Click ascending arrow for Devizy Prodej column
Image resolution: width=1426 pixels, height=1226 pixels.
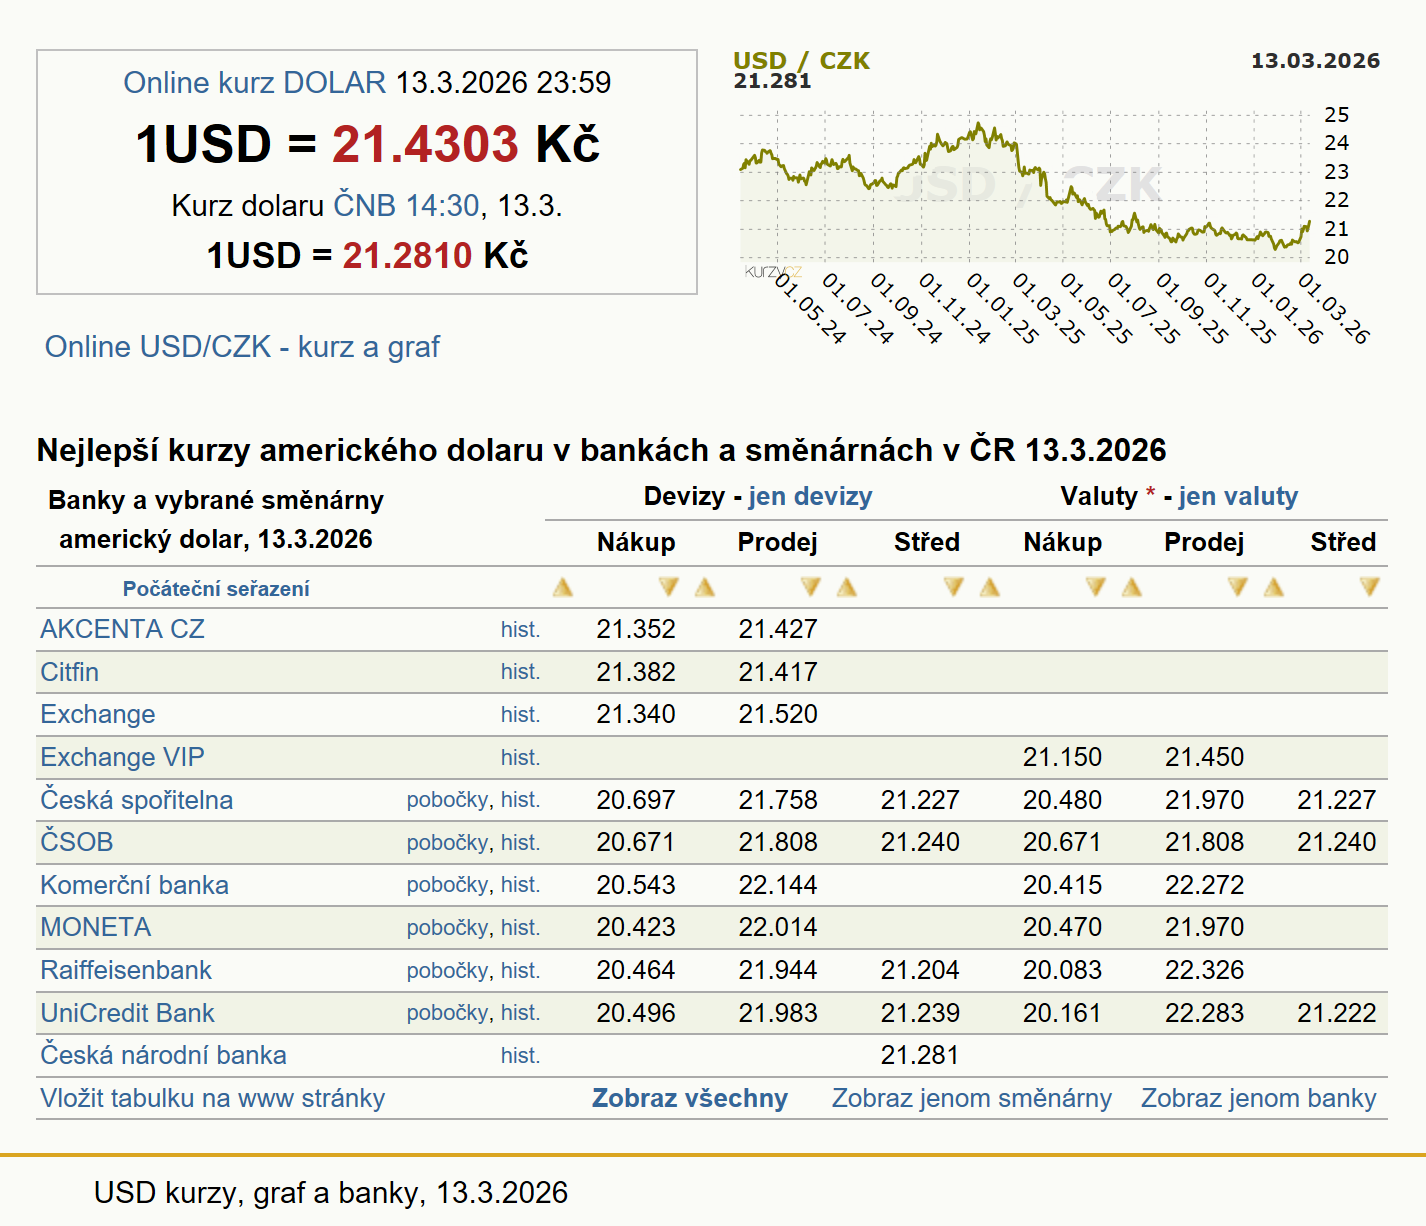point(705,588)
